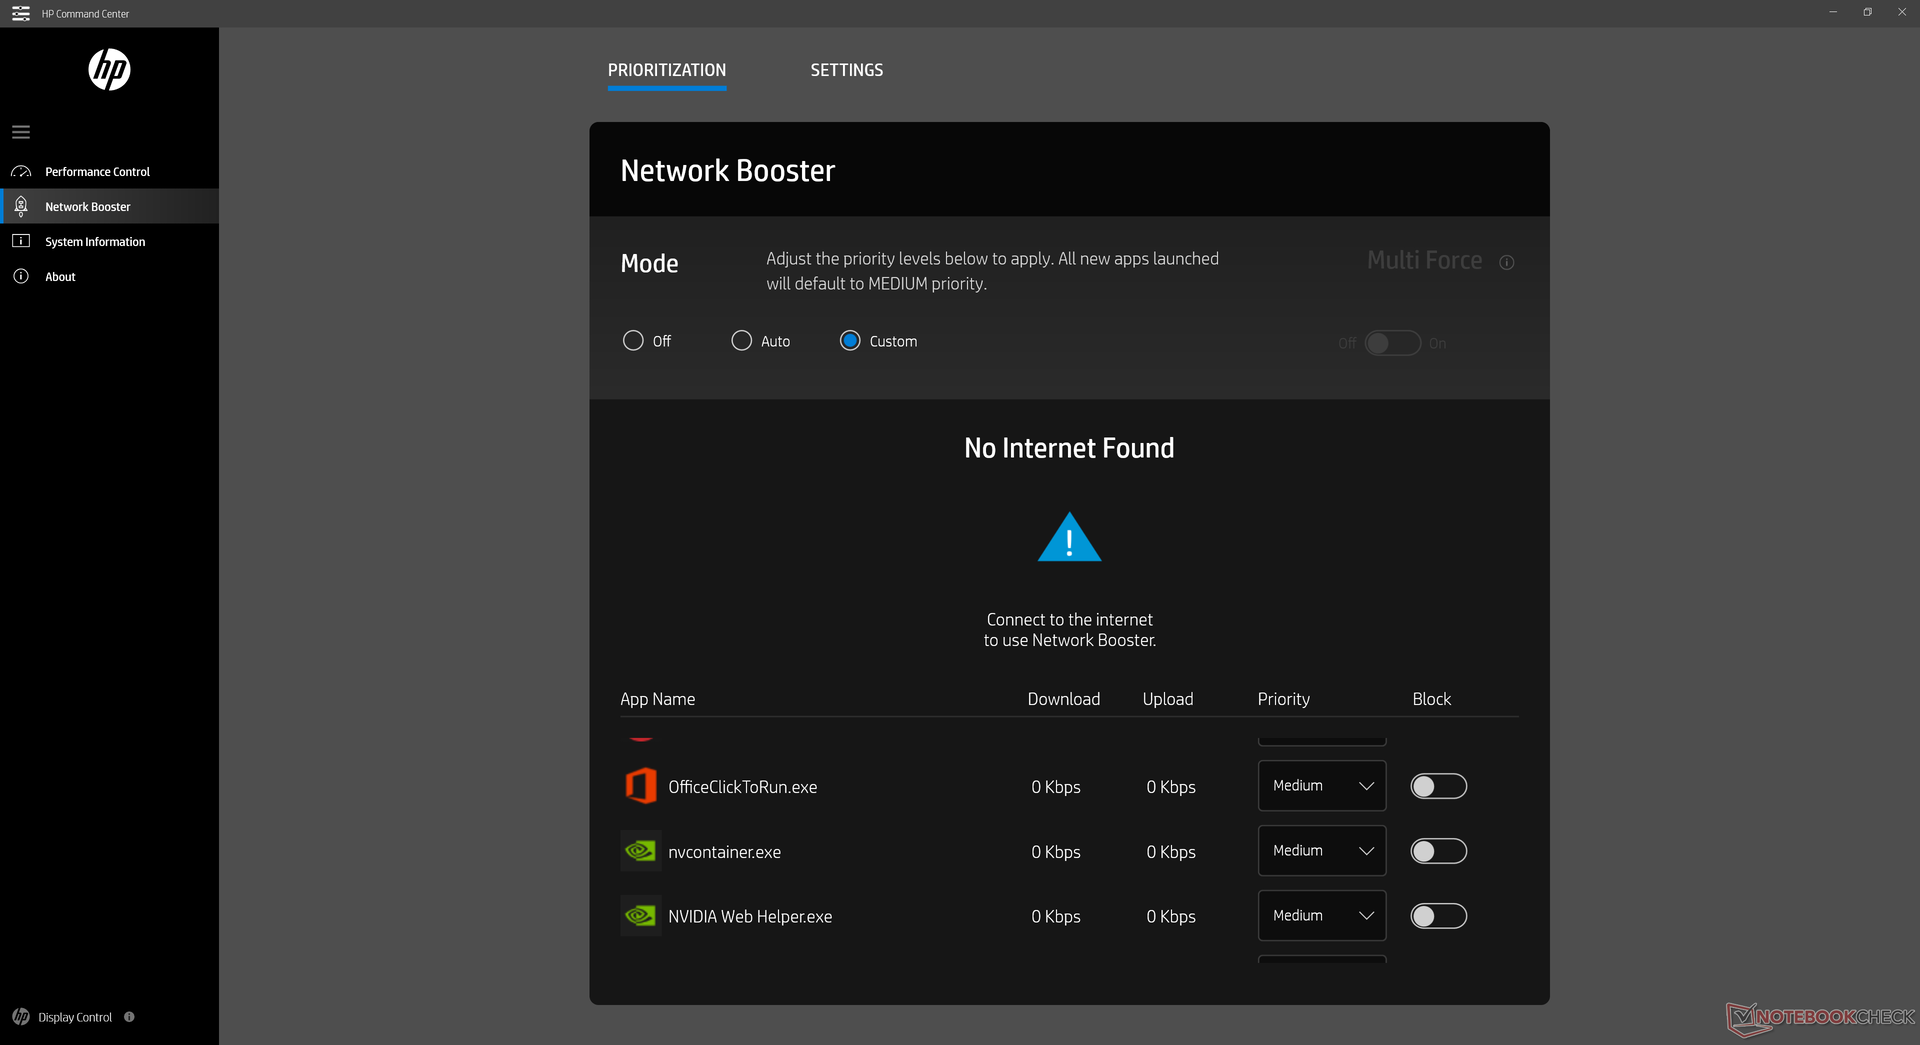
Task: Toggle block for OfficeClickToRun.exe
Action: 1438,786
